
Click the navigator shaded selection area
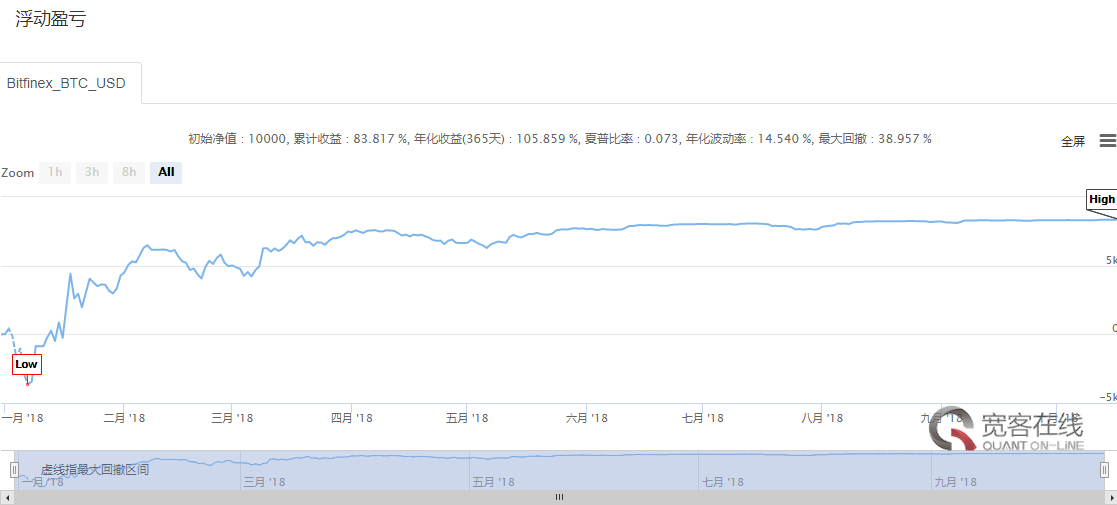point(559,469)
